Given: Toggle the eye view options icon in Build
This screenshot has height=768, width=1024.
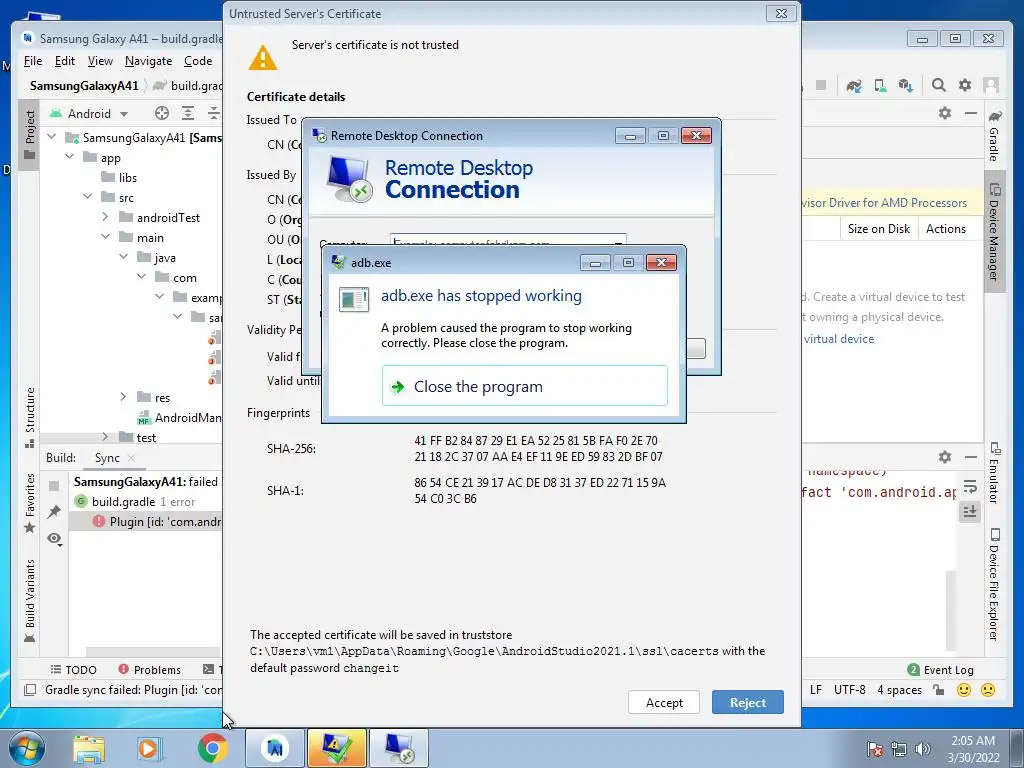Looking at the screenshot, I should 54,539.
